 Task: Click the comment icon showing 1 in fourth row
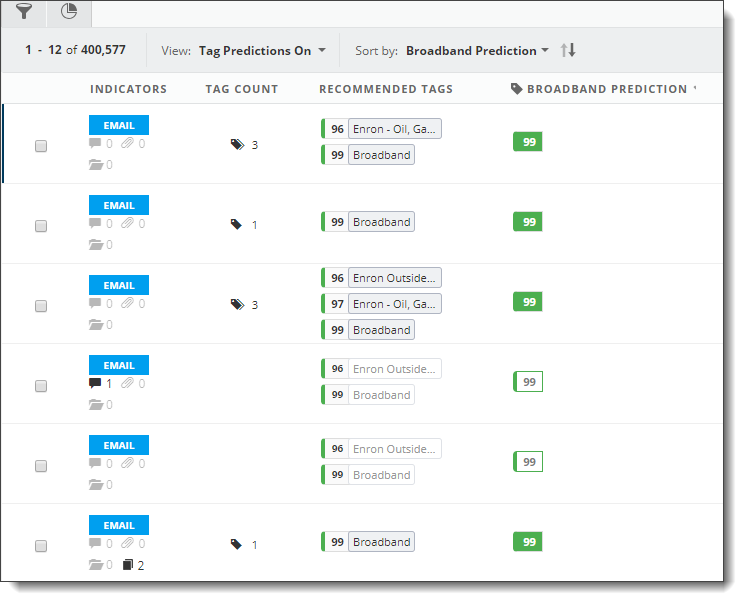tap(95, 383)
